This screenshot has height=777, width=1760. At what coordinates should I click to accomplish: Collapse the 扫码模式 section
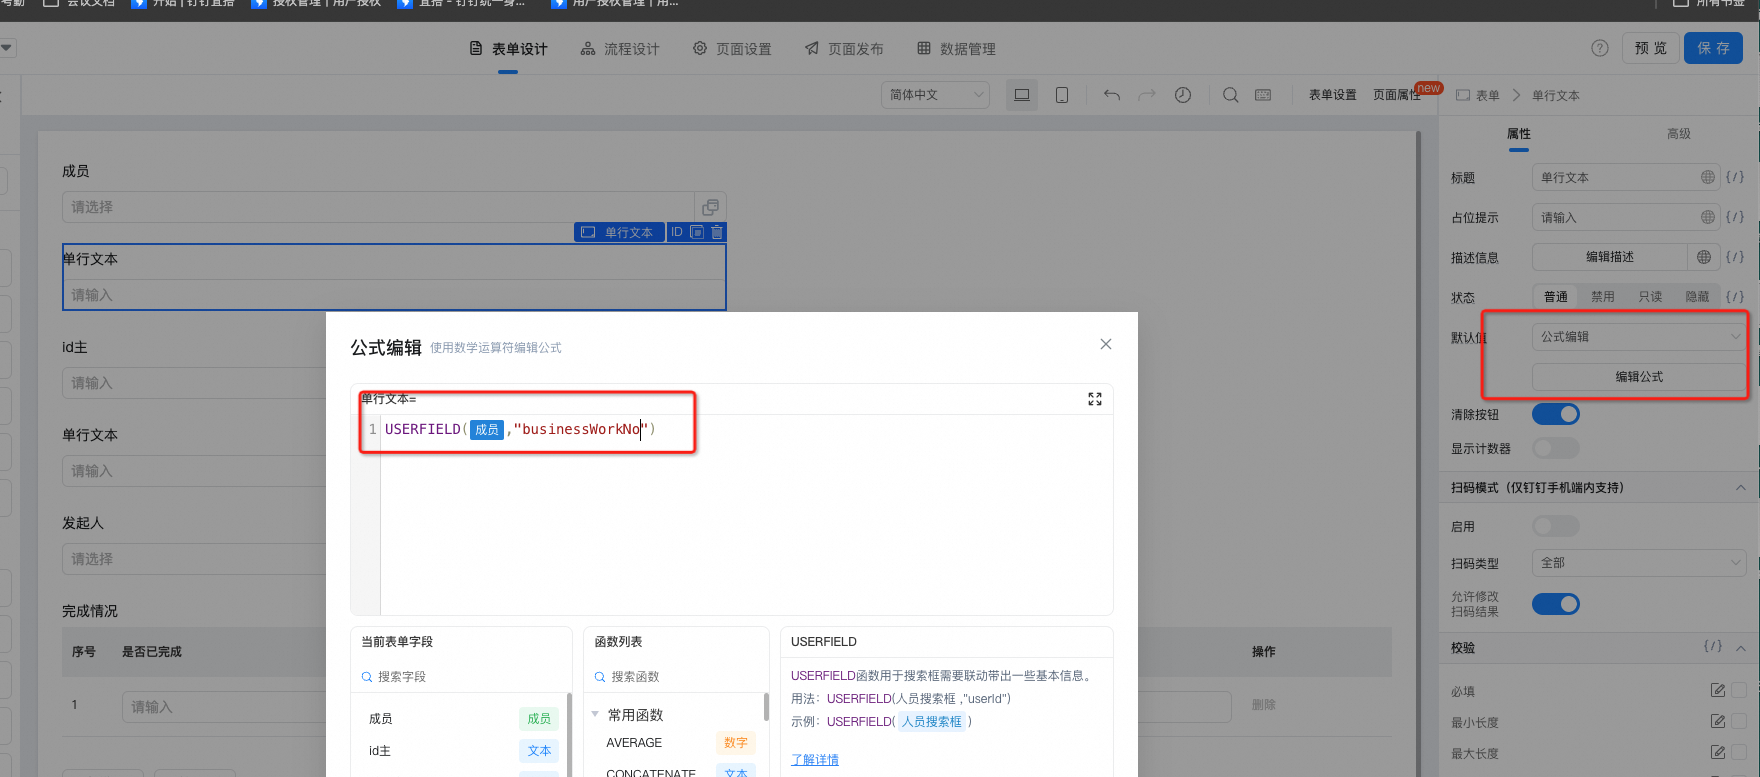[x=1741, y=488]
